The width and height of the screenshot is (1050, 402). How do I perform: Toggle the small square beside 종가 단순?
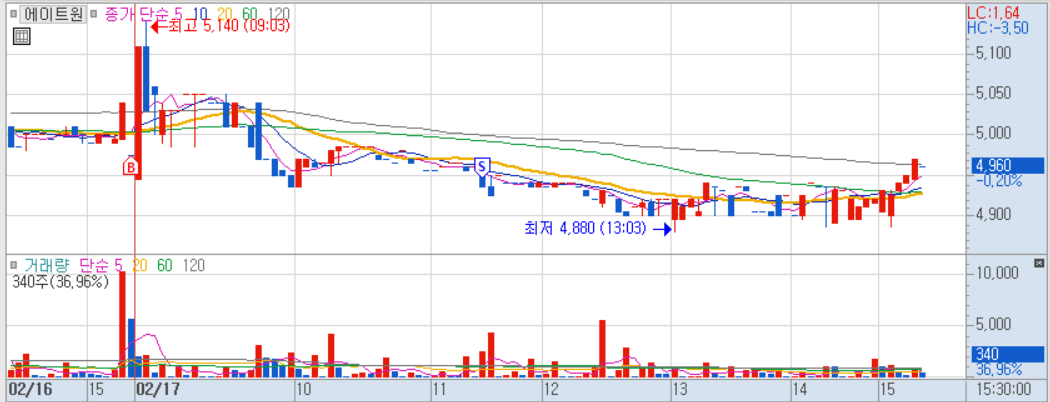point(93,13)
